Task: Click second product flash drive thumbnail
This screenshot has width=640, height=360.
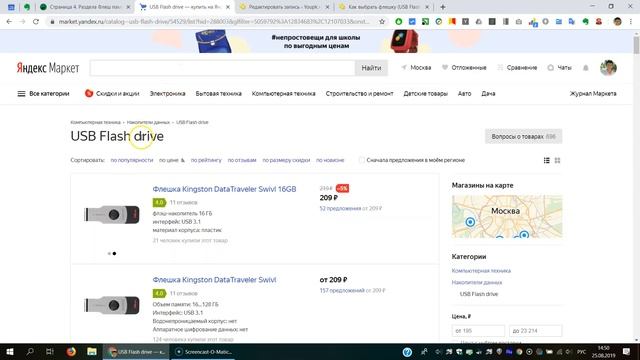Action: click(112, 305)
